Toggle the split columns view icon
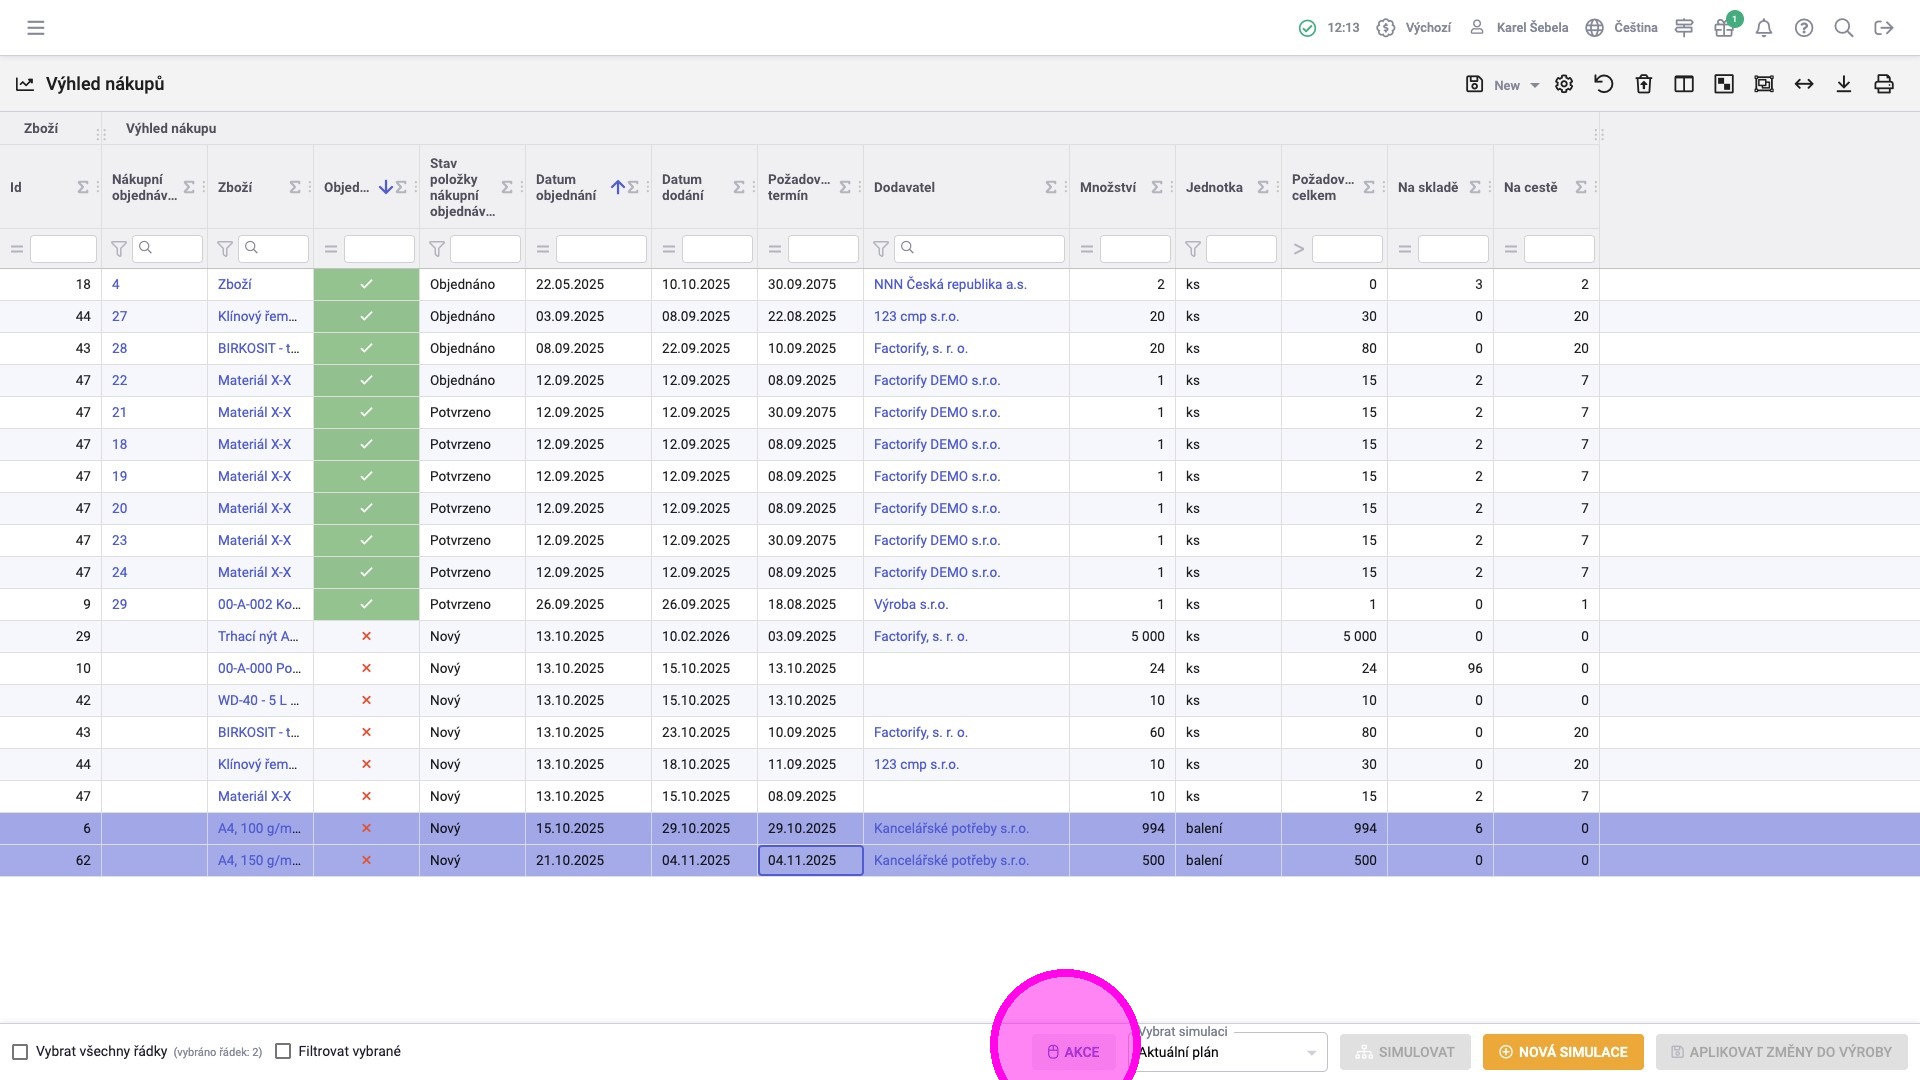 click(x=1684, y=85)
